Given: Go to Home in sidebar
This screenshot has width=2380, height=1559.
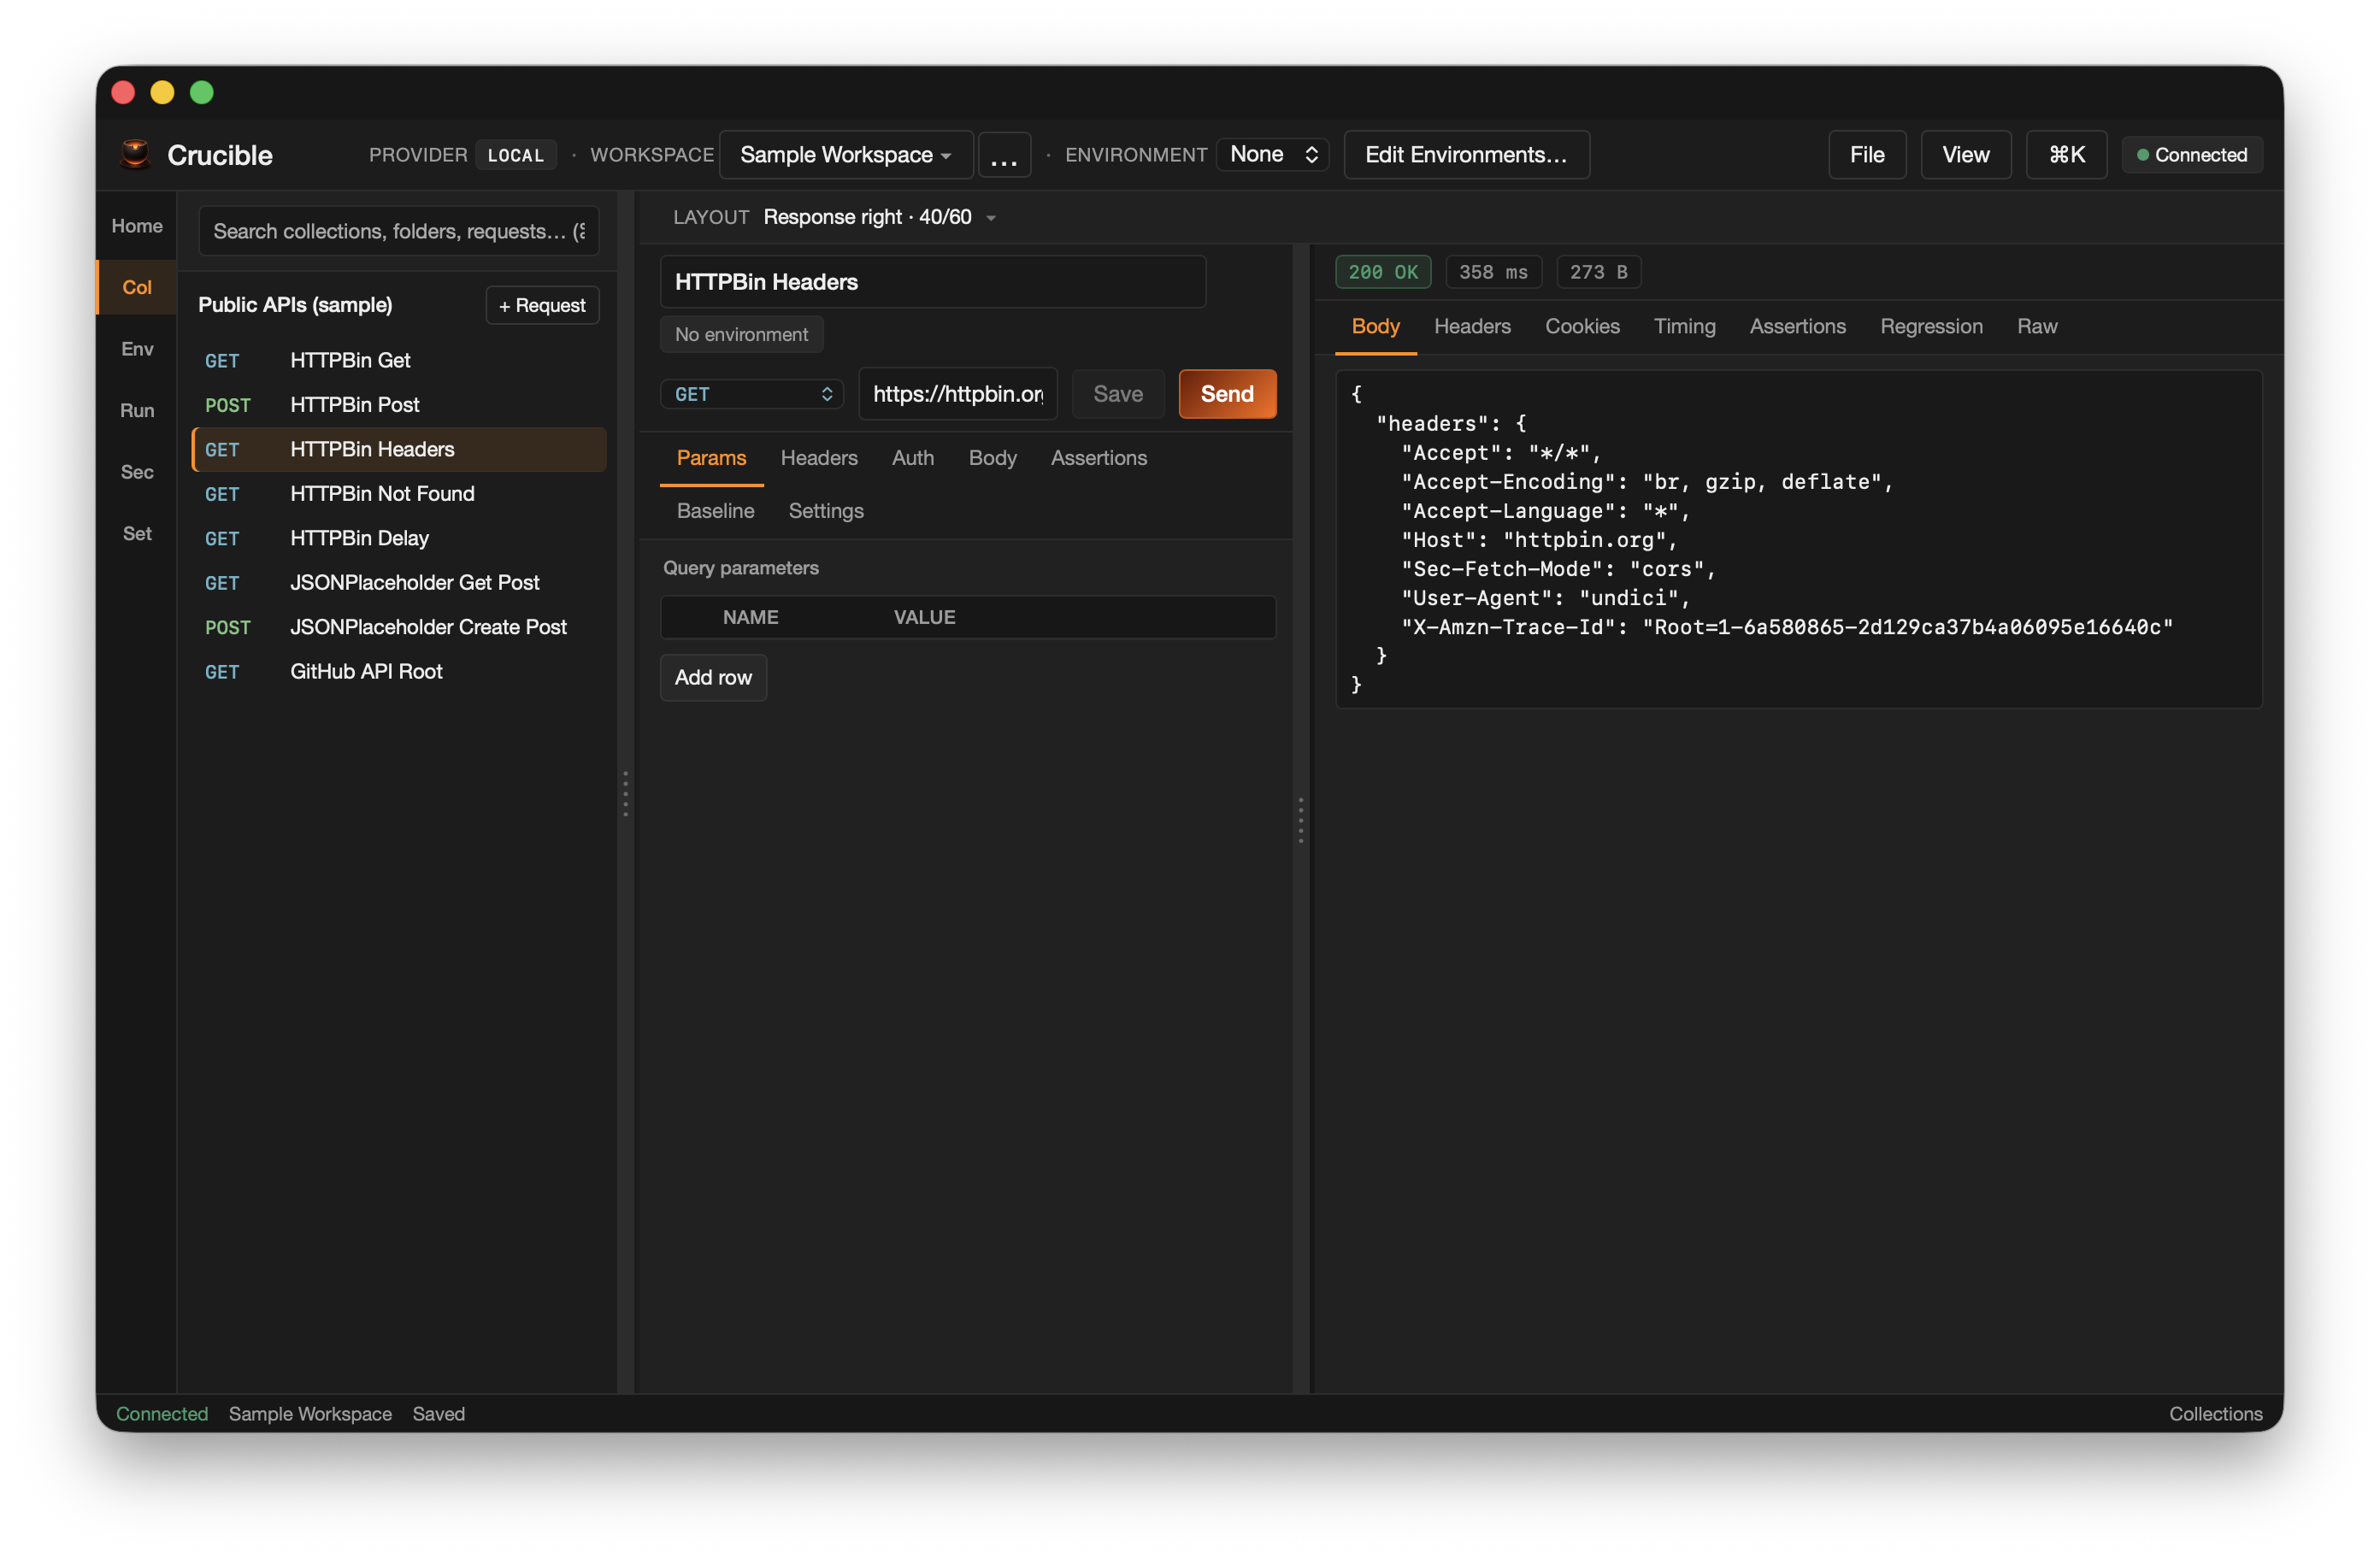Looking at the screenshot, I should 137,226.
